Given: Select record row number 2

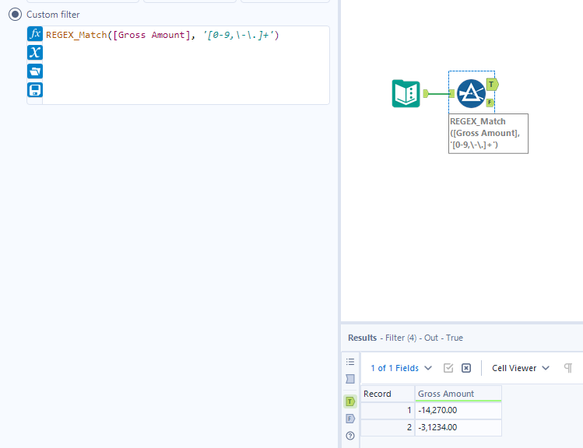Looking at the screenshot, I should (x=387, y=428).
